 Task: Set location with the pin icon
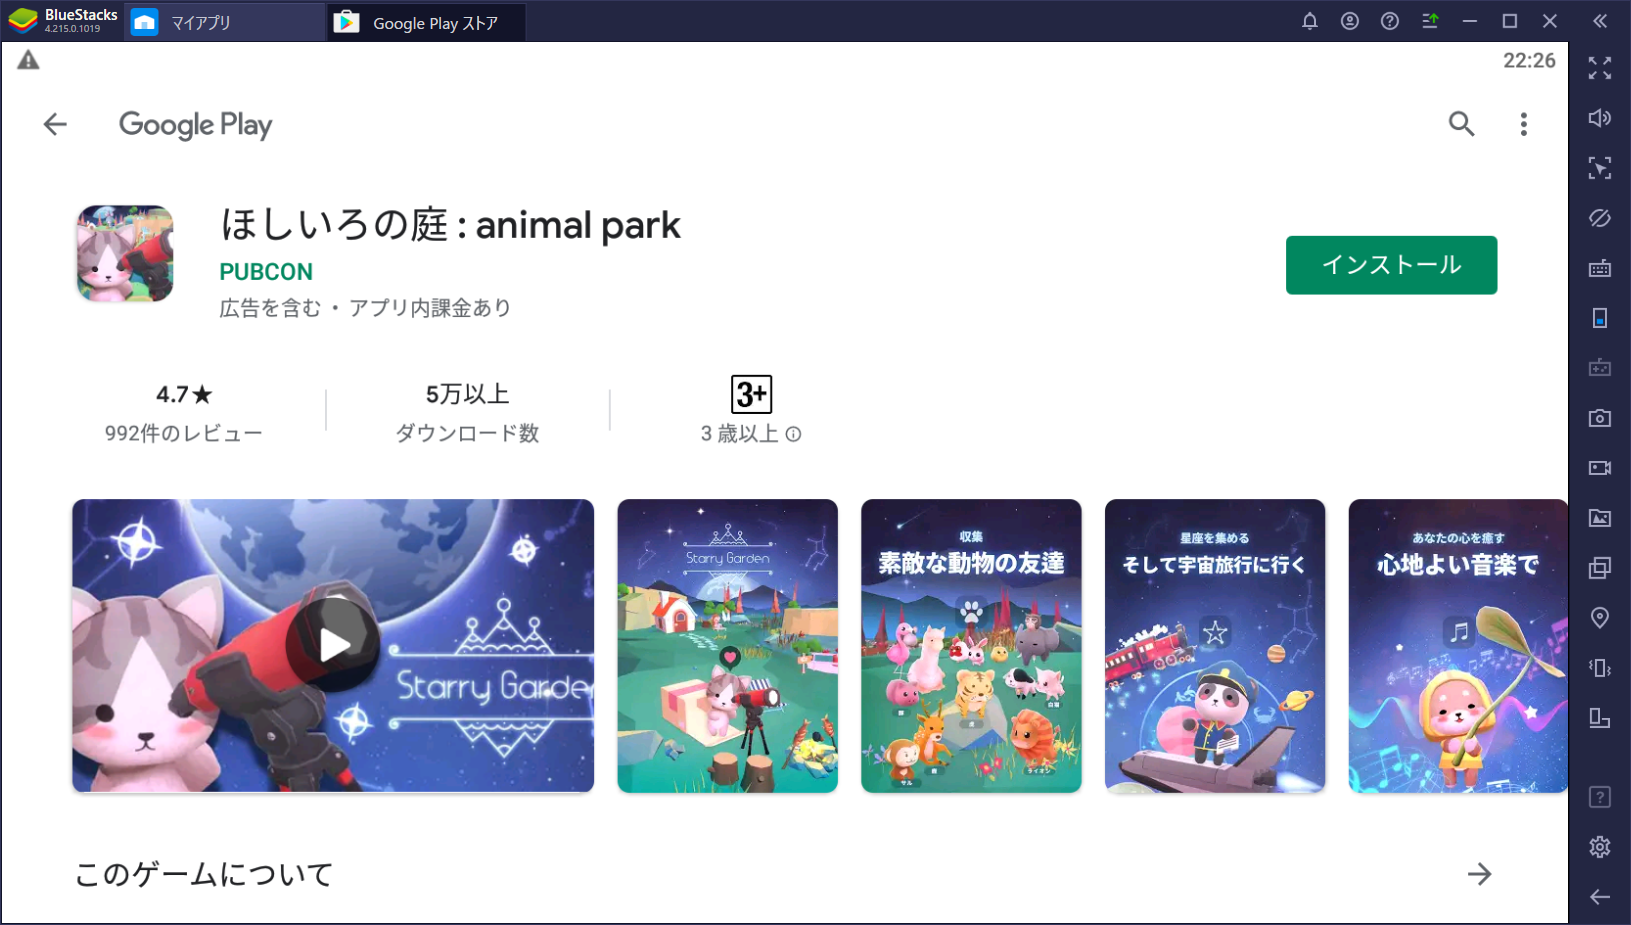tap(1600, 618)
